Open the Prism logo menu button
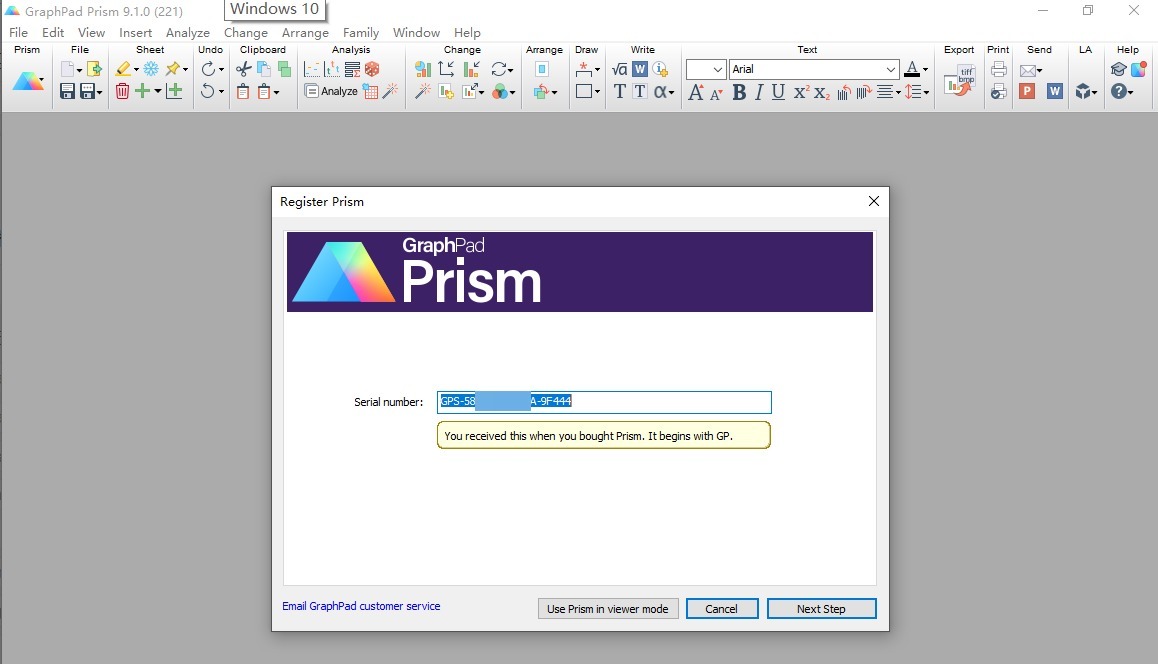Screen dimensions: 1158x664 click(x=28, y=81)
